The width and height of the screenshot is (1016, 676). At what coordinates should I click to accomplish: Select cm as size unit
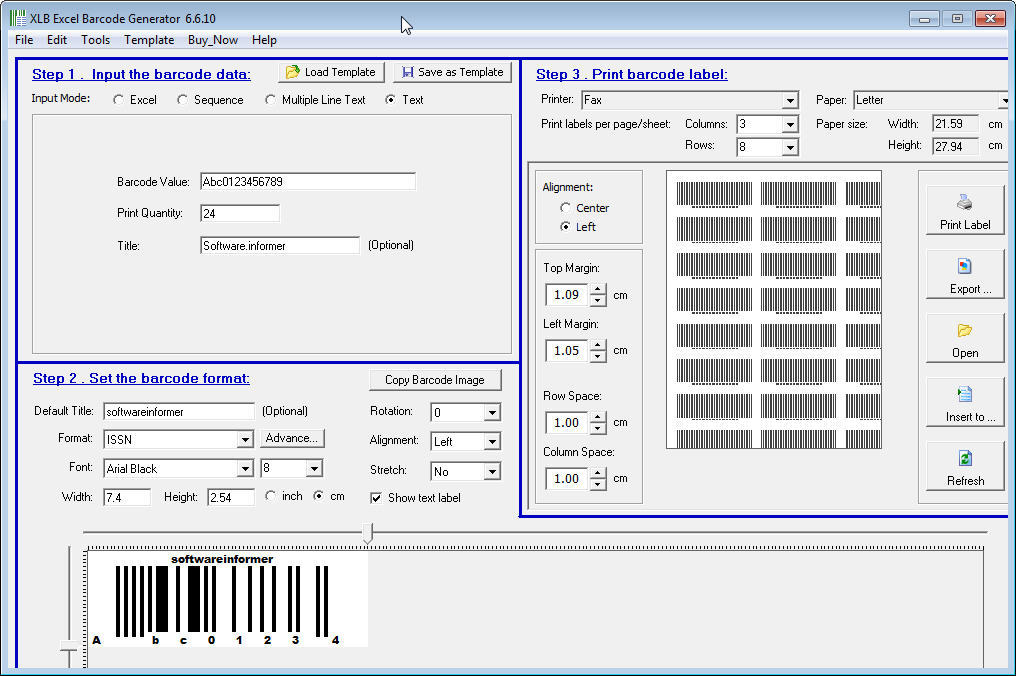pyautogui.click(x=318, y=496)
